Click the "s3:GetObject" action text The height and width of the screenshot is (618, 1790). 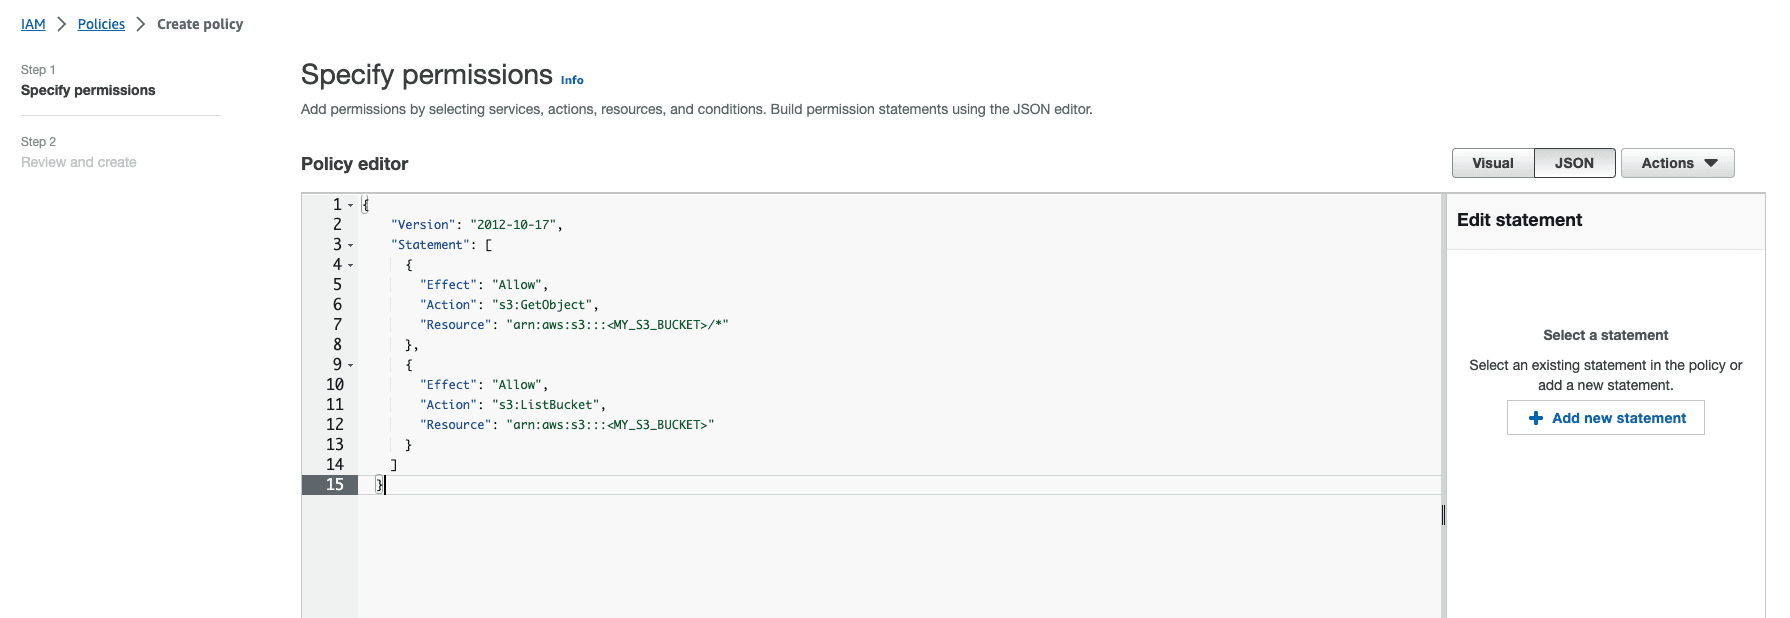(544, 305)
